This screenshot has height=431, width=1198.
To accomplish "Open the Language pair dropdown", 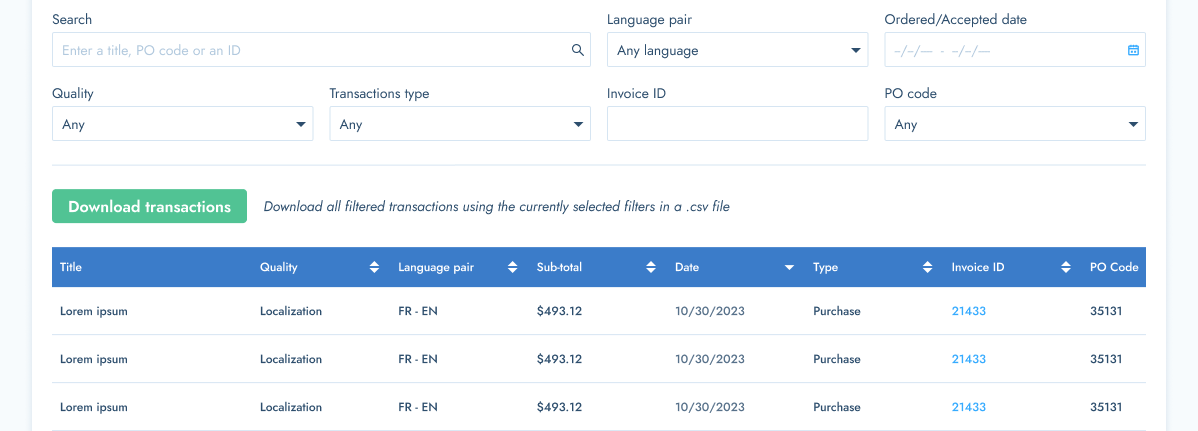I will click(737, 50).
